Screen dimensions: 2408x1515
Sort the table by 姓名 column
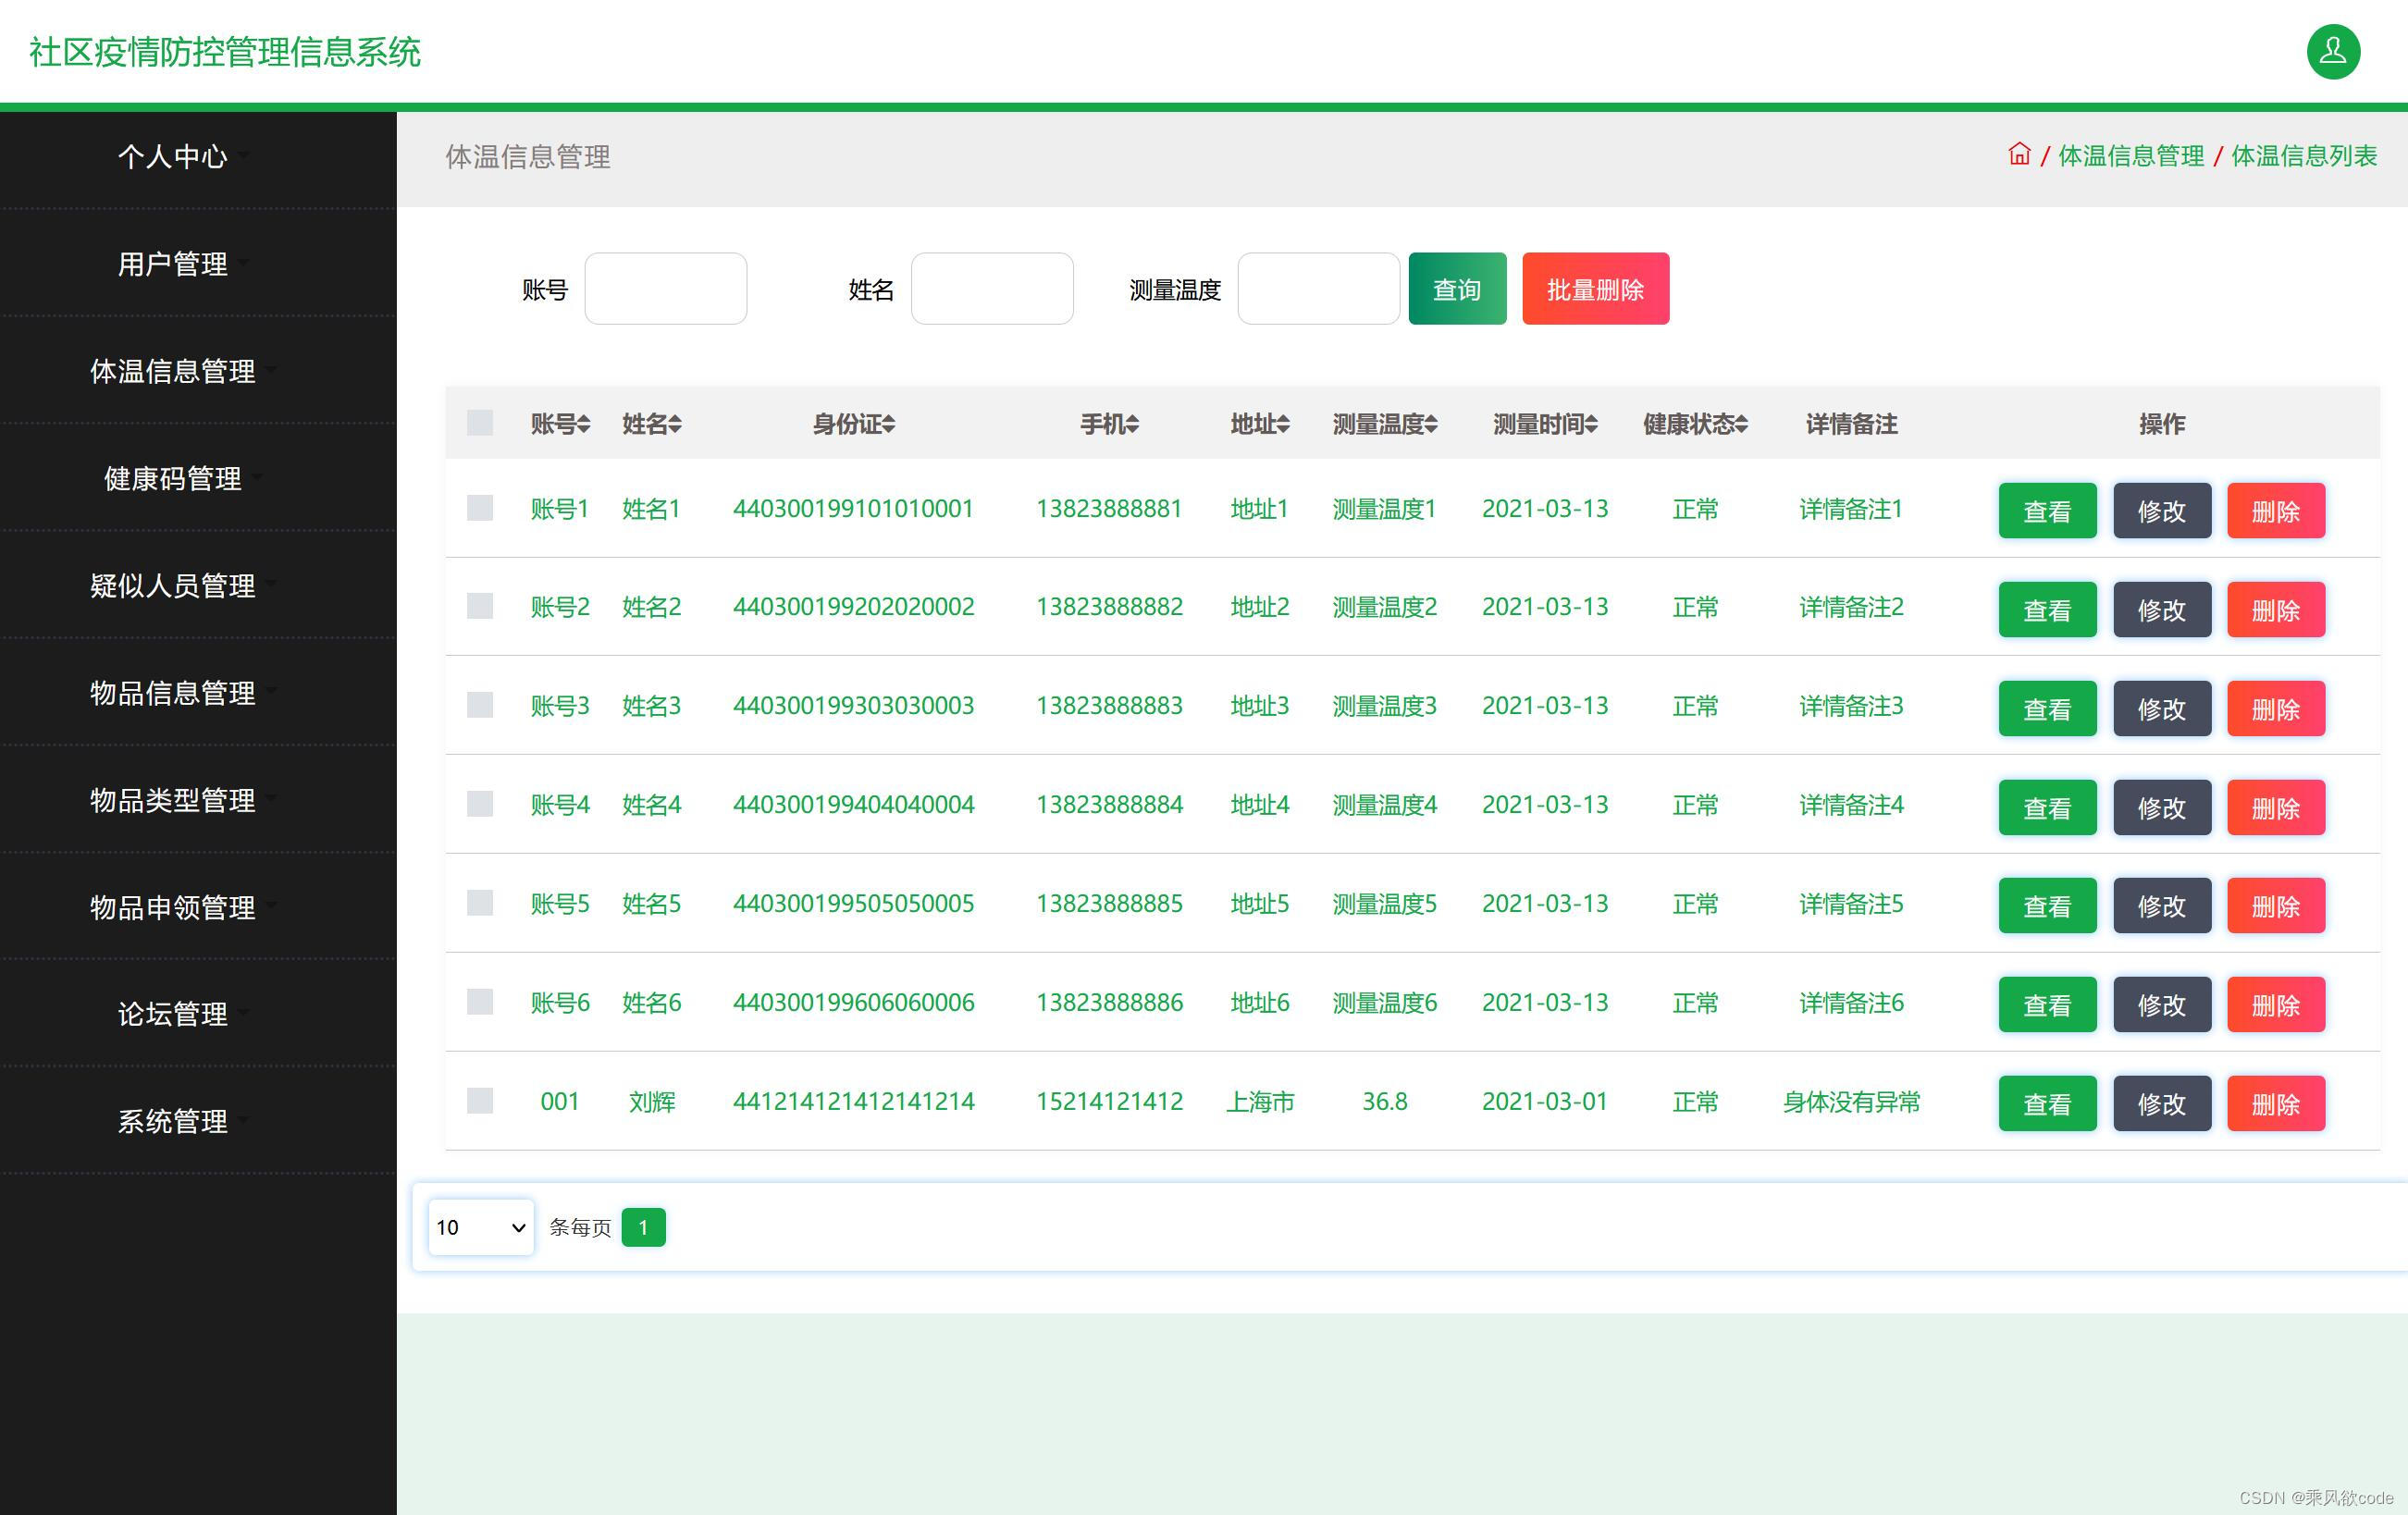(651, 423)
